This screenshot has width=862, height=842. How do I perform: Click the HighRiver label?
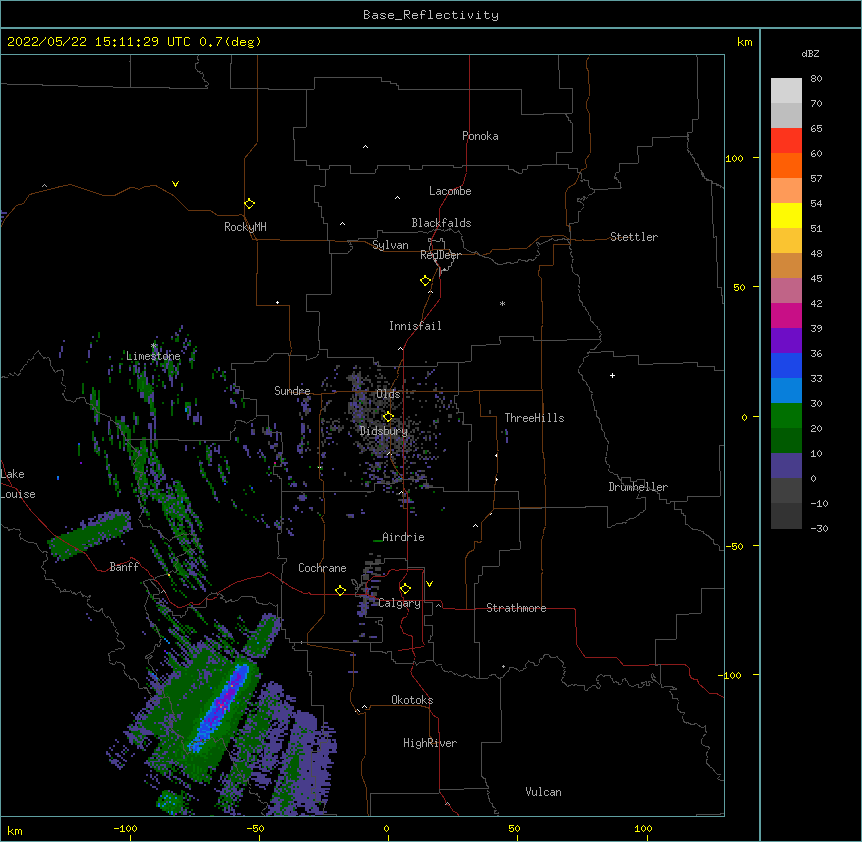point(430,743)
